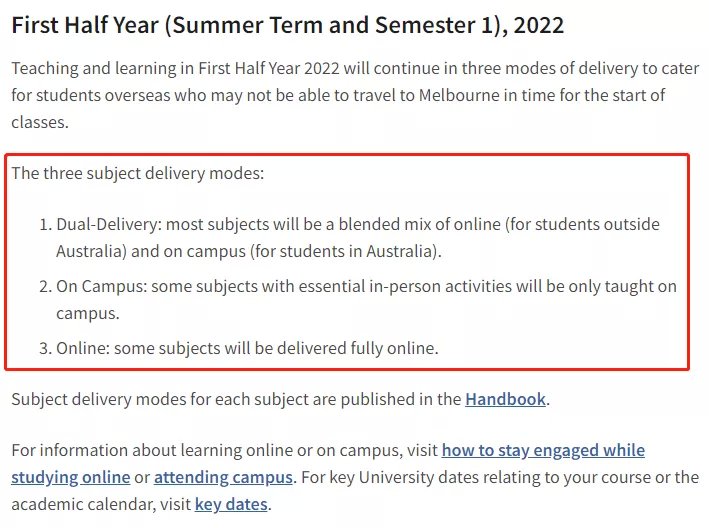
Task: Open the Handbook link
Action: point(505,399)
